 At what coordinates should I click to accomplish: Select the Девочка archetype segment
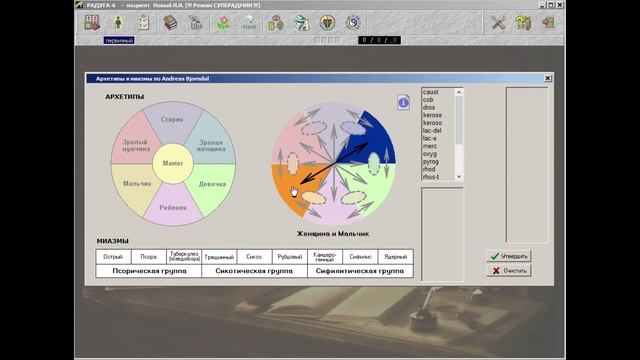[x=212, y=184]
